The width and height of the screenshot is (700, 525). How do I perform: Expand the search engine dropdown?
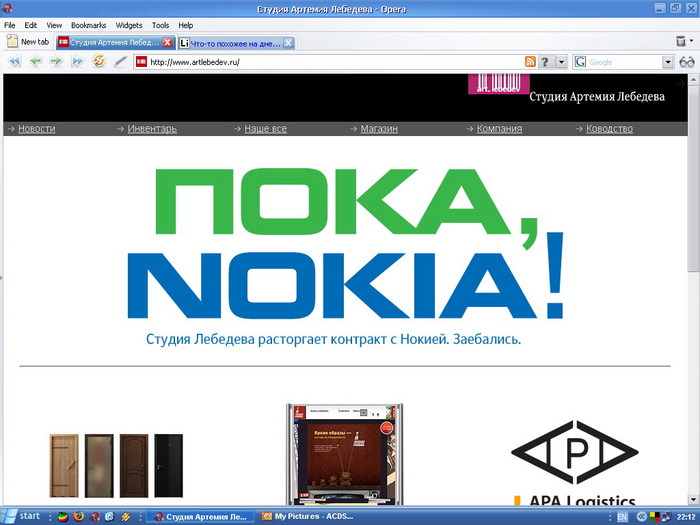click(668, 62)
